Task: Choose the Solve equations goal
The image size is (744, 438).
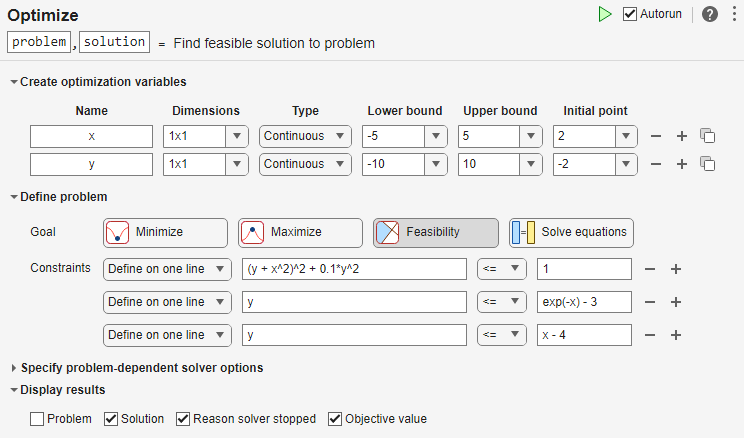Action: click(571, 232)
